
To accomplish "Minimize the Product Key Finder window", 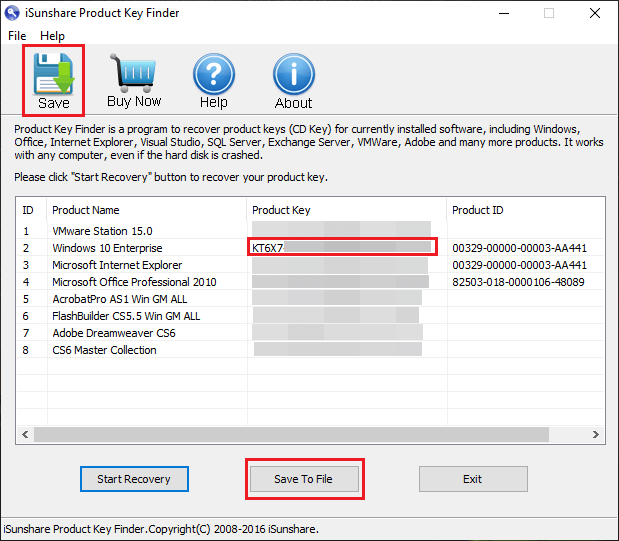I will tap(504, 13).
